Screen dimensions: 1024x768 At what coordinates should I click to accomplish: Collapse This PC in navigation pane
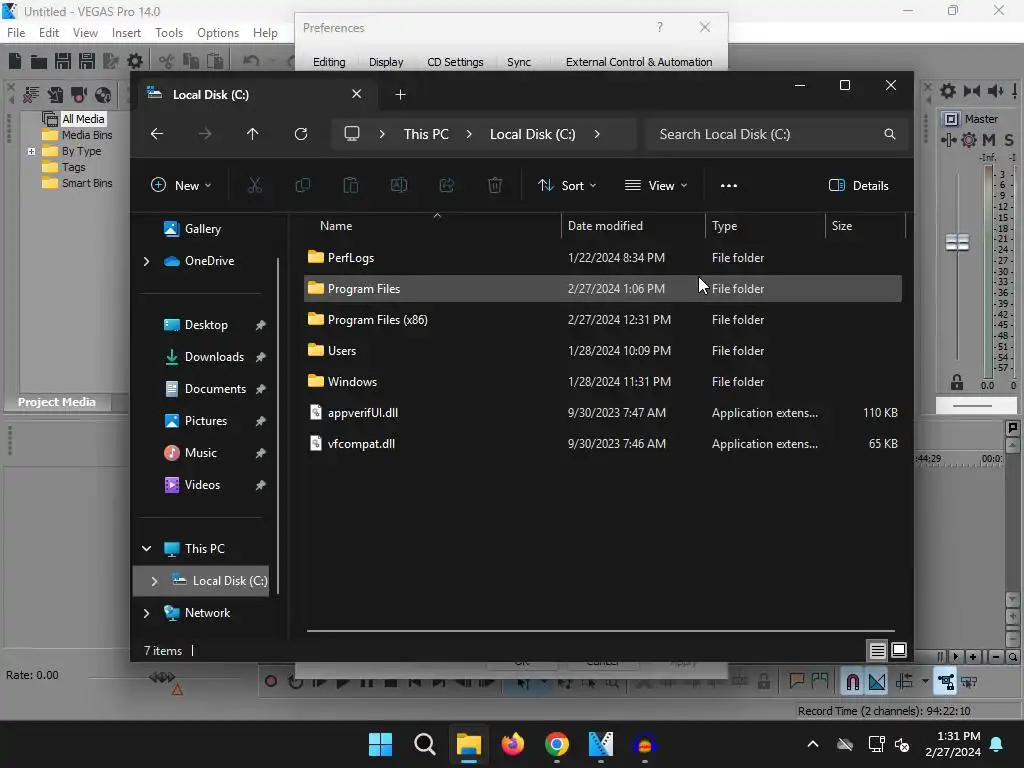coord(146,549)
